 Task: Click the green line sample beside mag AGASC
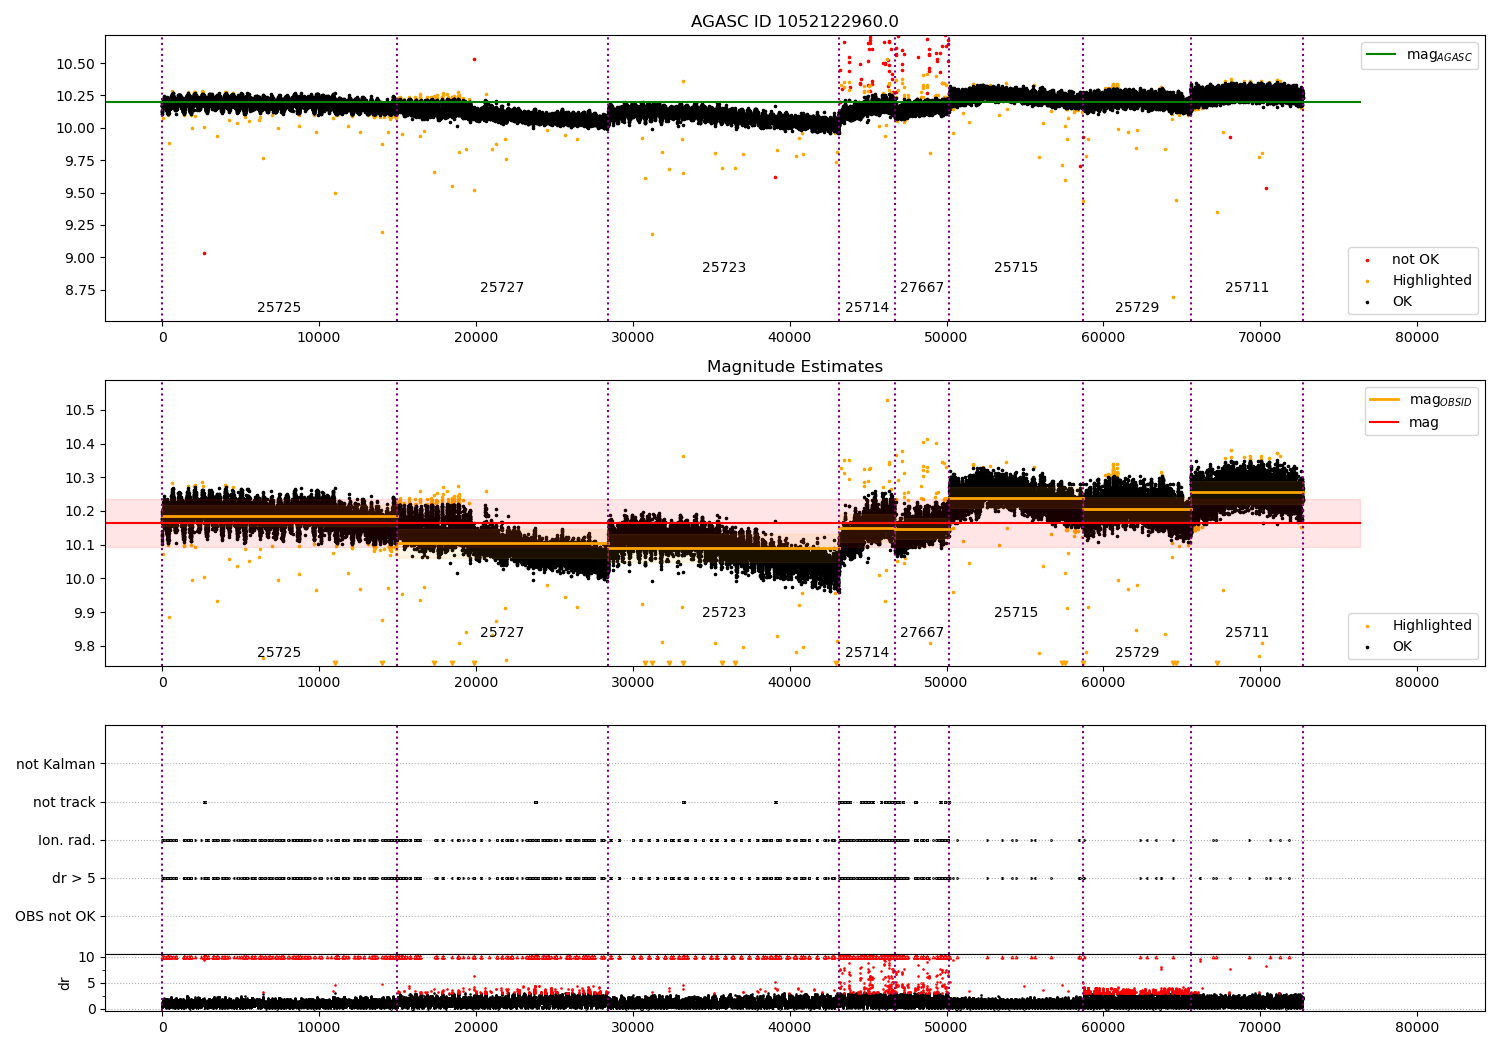click(x=1382, y=55)
